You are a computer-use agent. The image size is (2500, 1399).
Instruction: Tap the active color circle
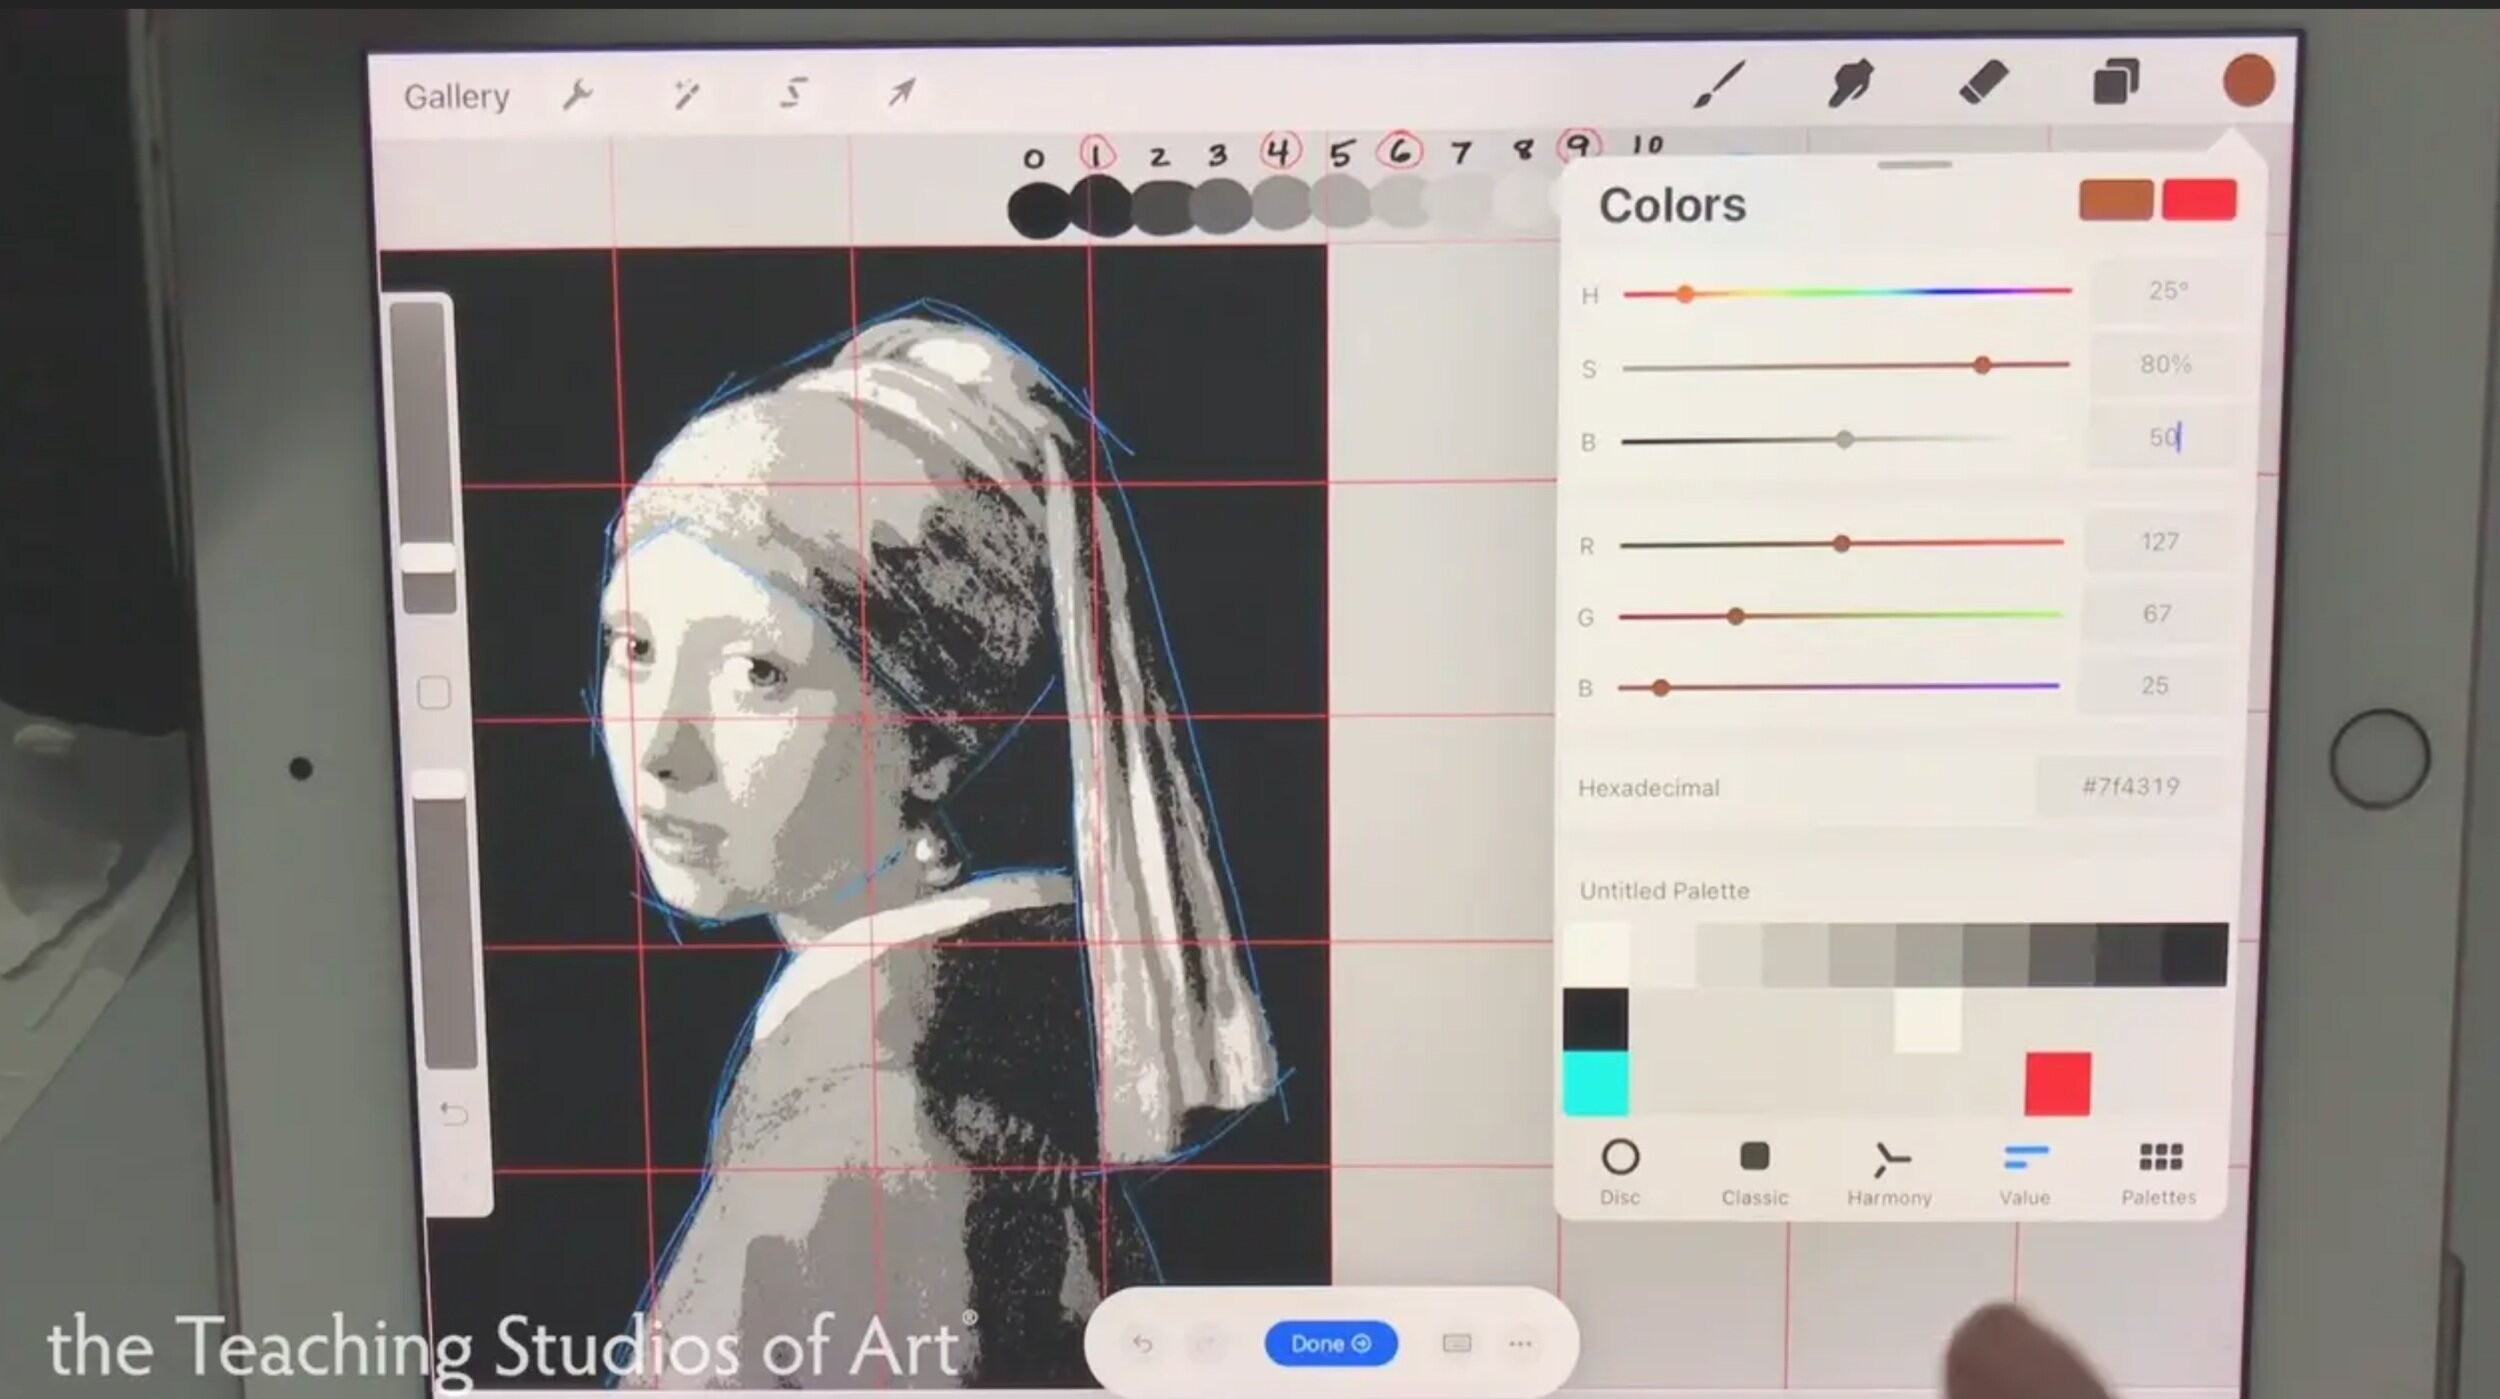point(2248,80)
